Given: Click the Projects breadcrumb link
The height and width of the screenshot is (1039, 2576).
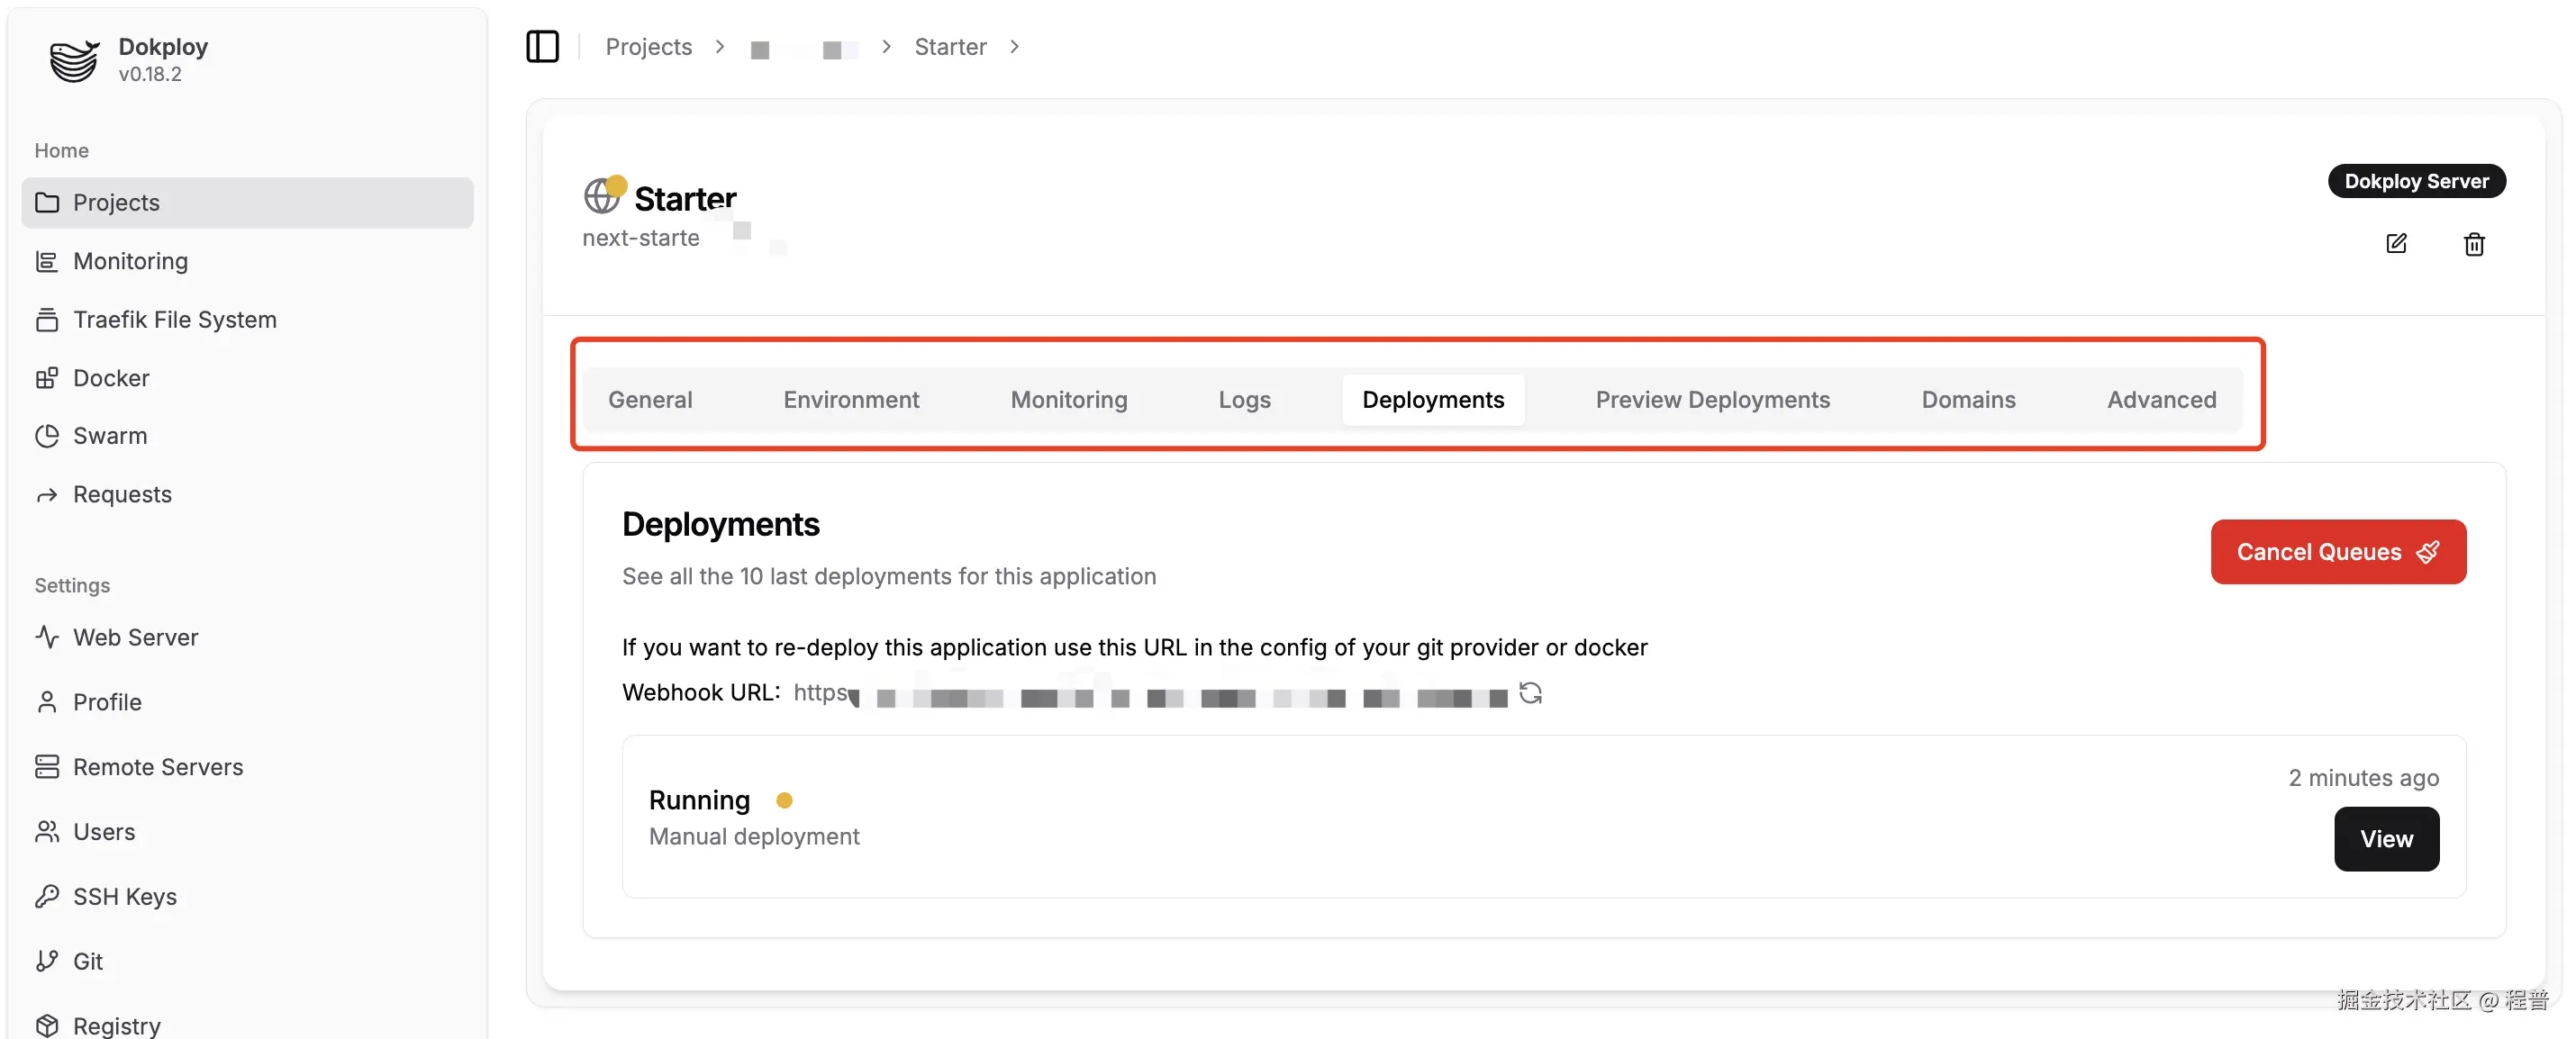Looking at the screenshot, I should [648, 46].
